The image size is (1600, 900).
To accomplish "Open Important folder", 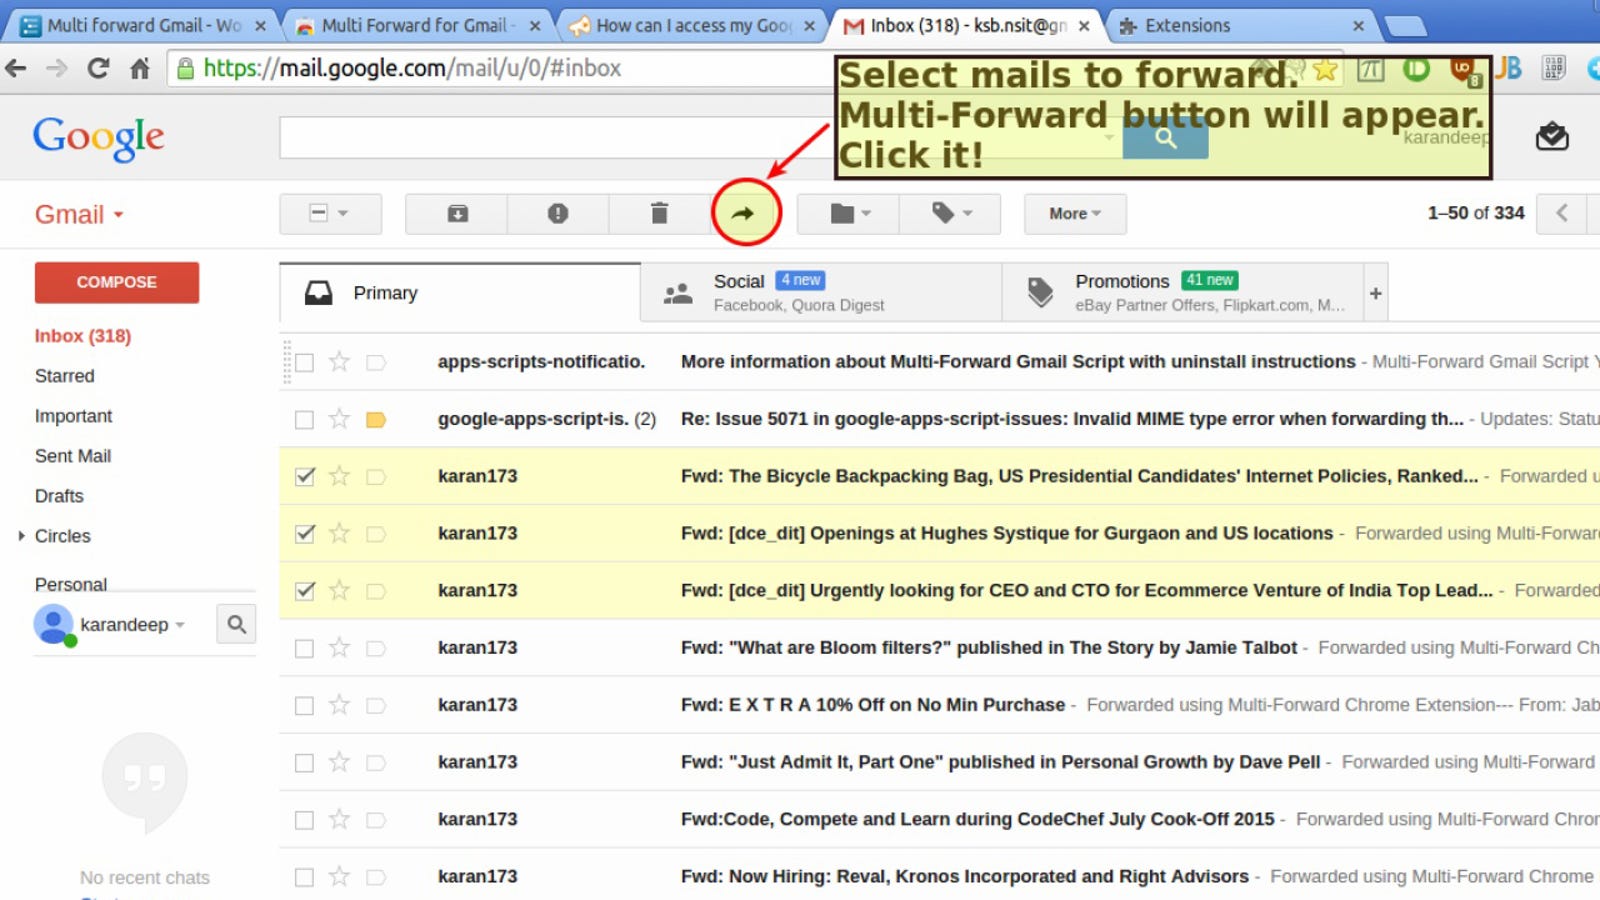I will (x=74, y=416).
